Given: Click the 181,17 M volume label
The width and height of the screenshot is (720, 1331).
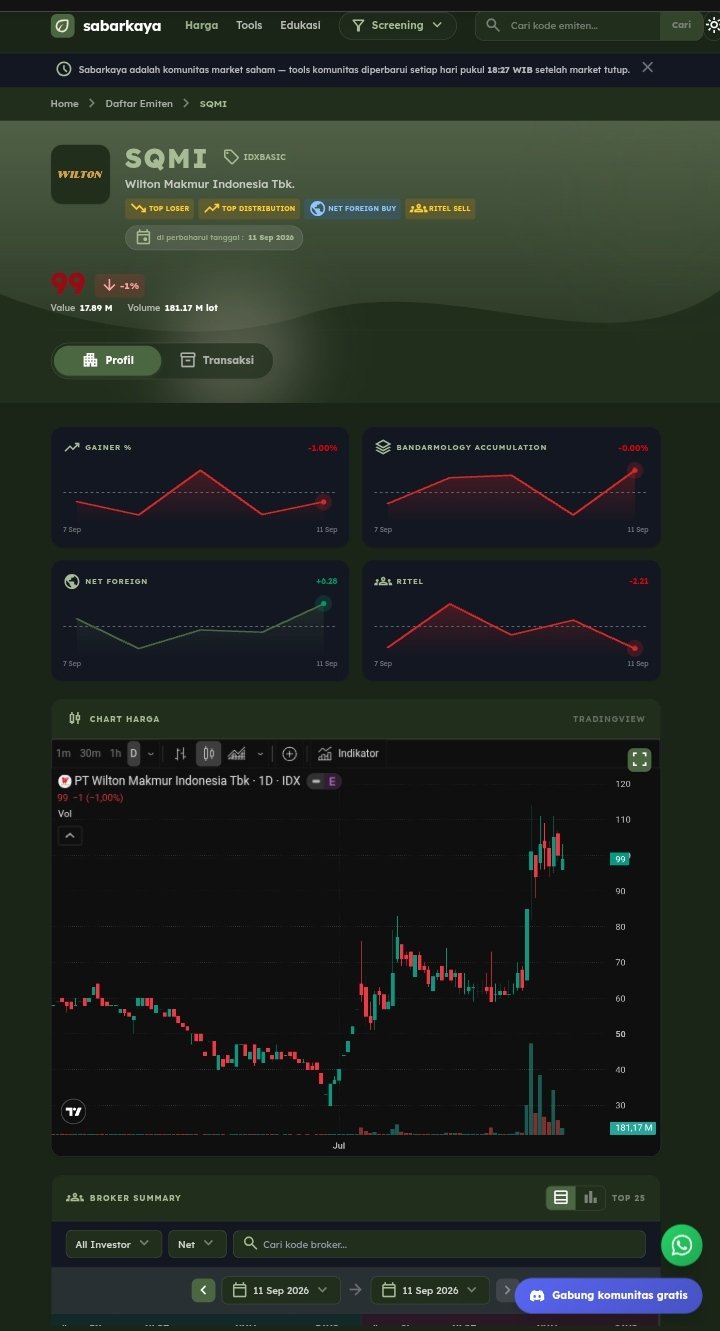Looking at the screenshot, I should point(633,1128).
